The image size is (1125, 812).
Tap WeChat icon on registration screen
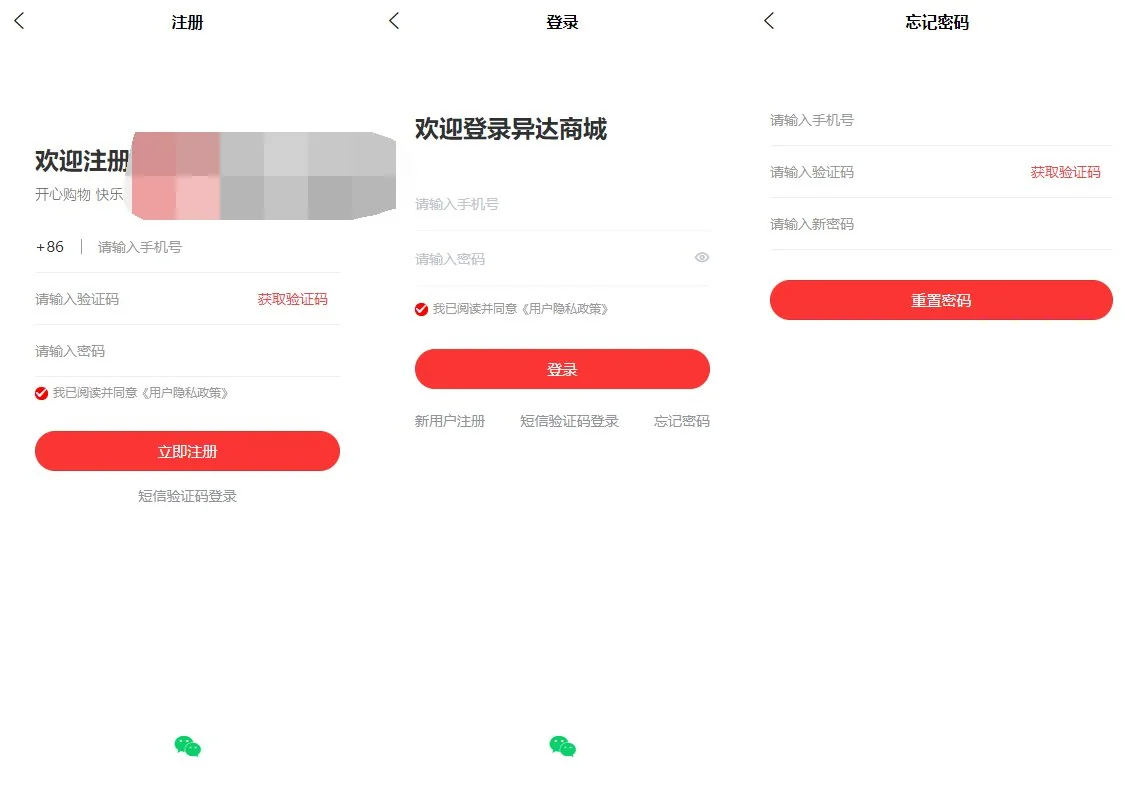(x=187, y=746)
